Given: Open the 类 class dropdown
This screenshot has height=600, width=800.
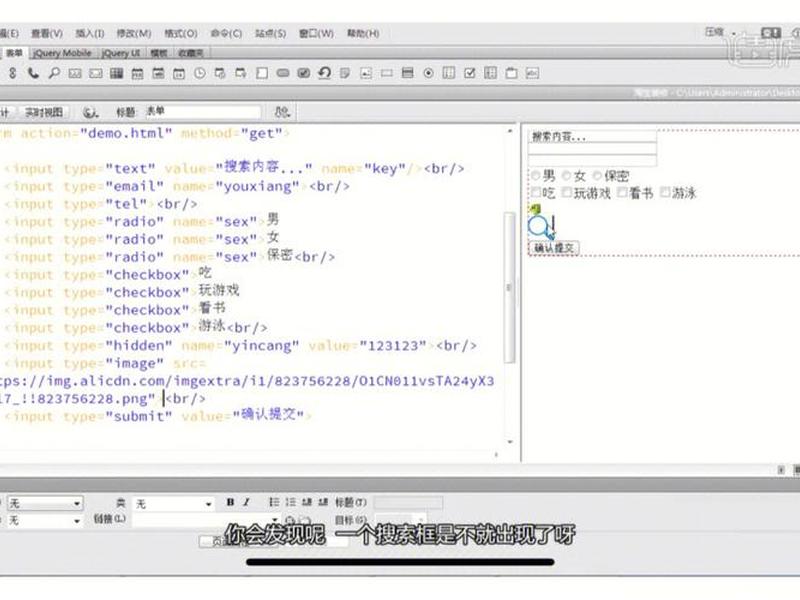Looking at the screenshot, I should click(x=173, y=504).
